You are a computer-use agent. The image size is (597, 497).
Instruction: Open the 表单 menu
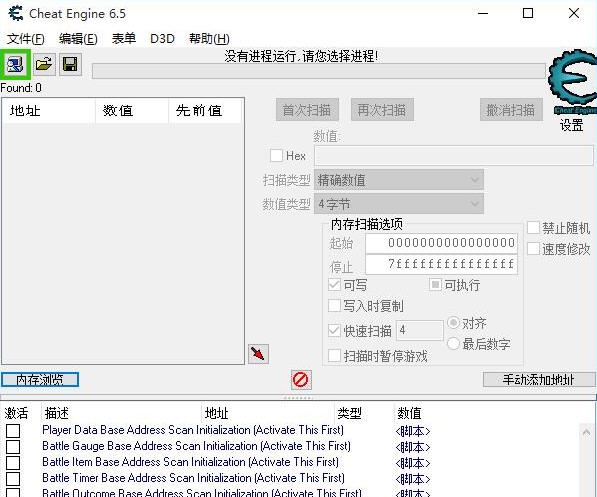tap(124, 38)
